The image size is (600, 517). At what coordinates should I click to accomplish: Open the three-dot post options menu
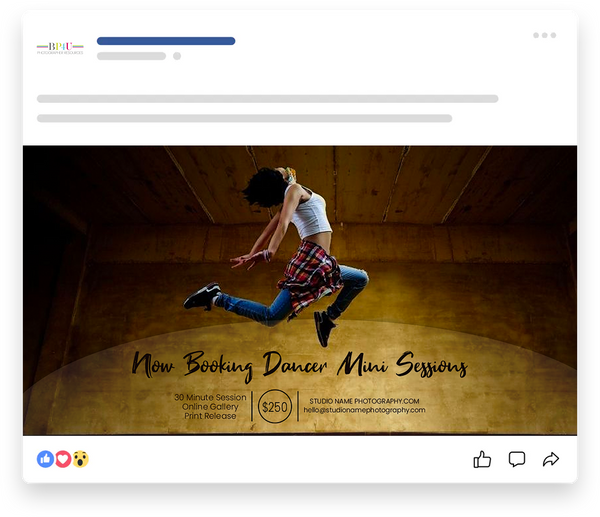(544, 35)
